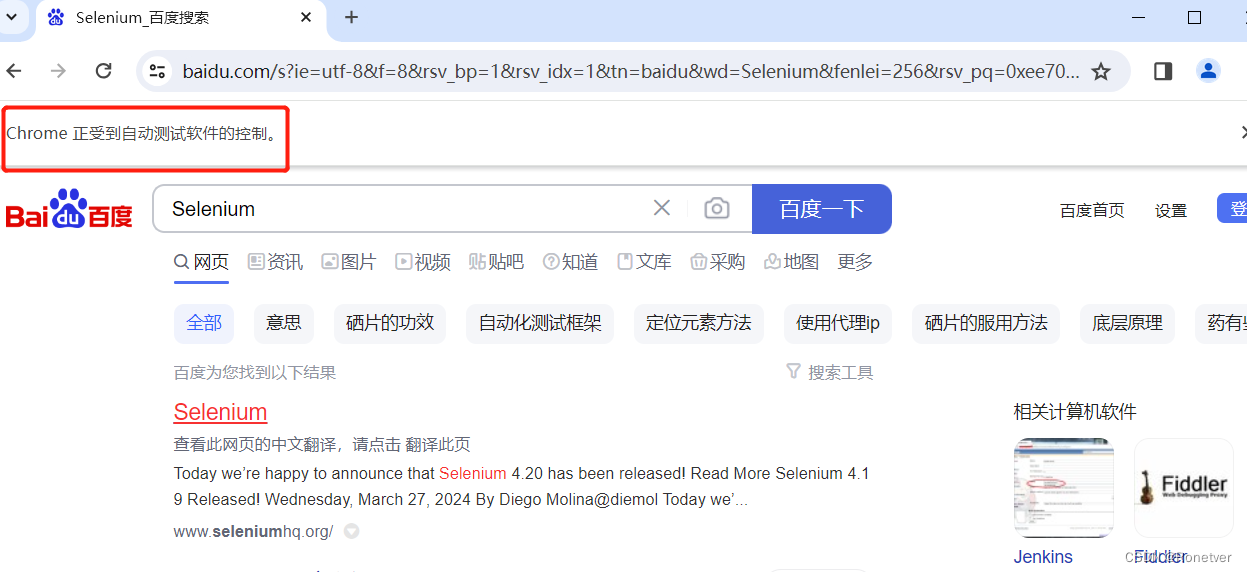Switch to the 文库 tab
The width and height of the screenshot is (1247, 572).
tap(644, 262)
